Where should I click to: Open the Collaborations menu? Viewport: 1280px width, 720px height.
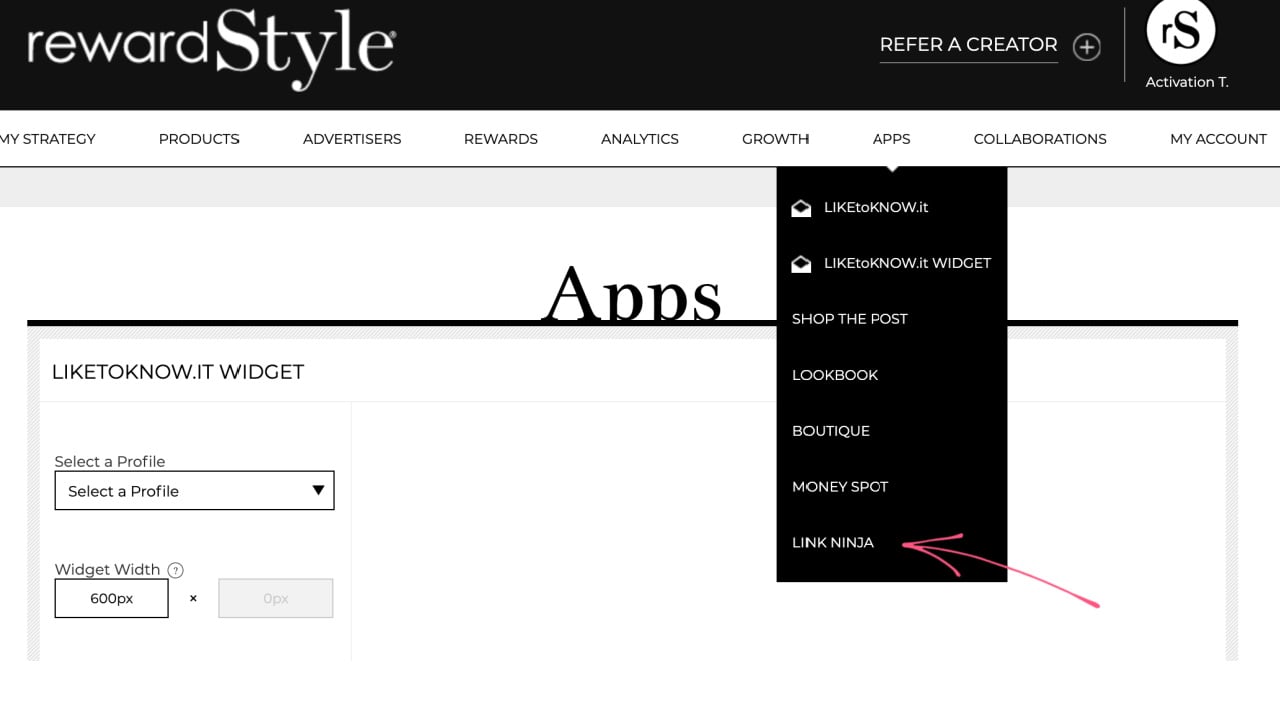(x=1040, y=139)
